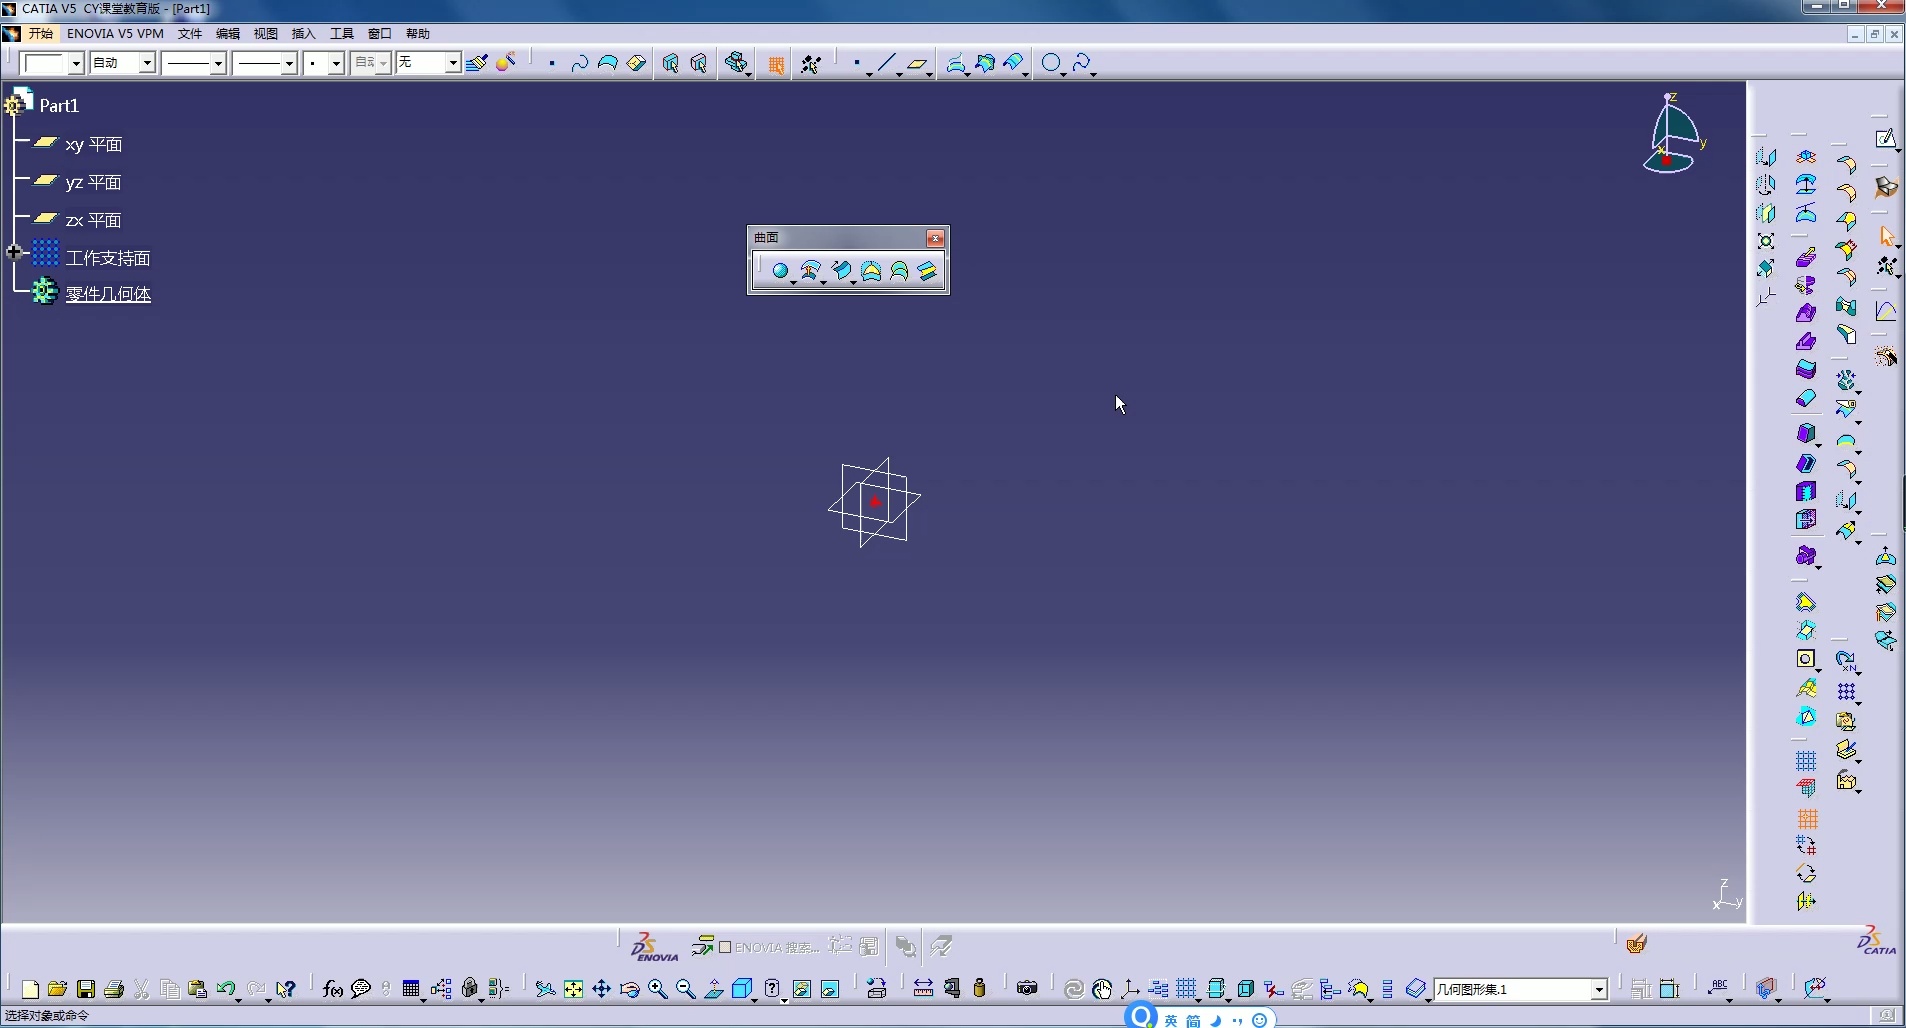Select xy 平面 in the tree
This screenshot has width=1906, height=1028.
pyautogui.click(x=93, y=145)
